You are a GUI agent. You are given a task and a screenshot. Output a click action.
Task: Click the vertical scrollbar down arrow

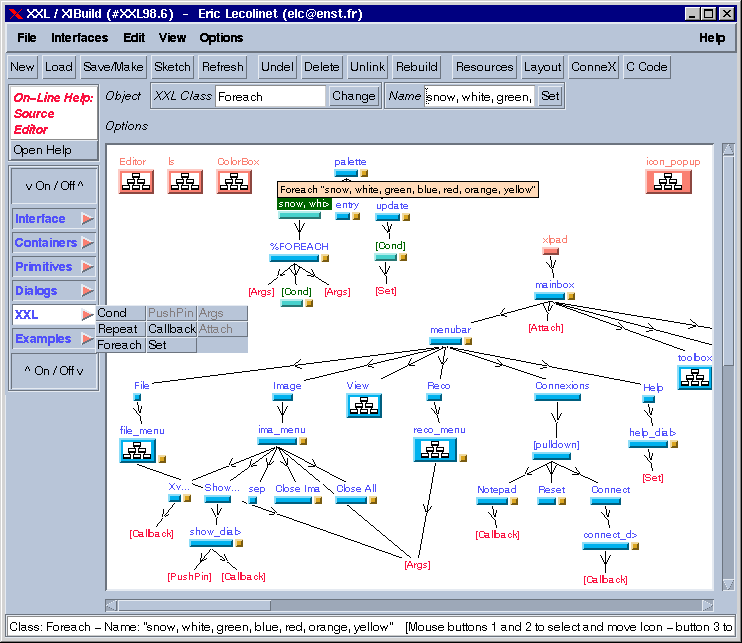[728, 584]
